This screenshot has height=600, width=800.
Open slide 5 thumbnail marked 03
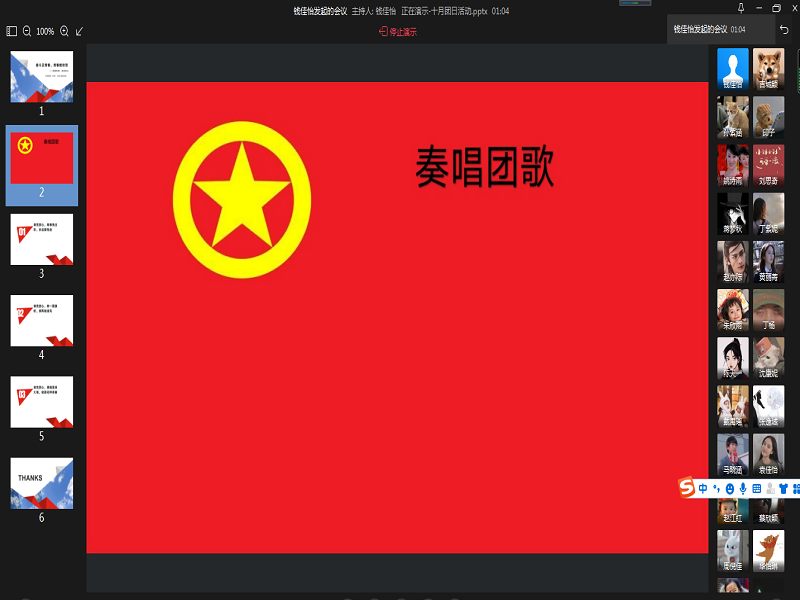click(x=42, y=402)
